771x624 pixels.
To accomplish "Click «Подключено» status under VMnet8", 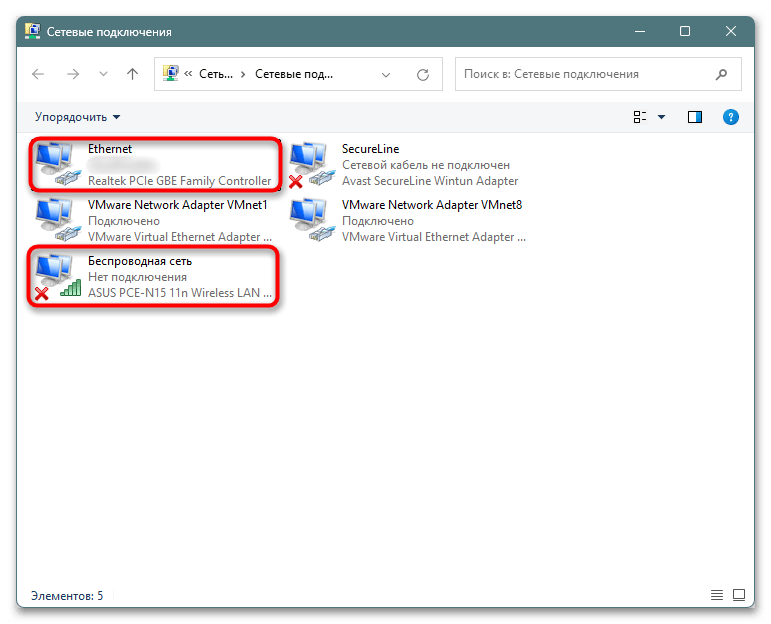I will [378, 221].
